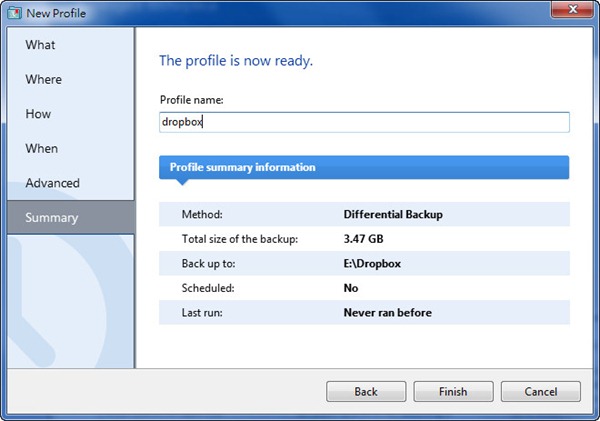Click the Profile summary information header
This screenshot has height=421, width=600.
pyautogui.click(x=364, y=167)
